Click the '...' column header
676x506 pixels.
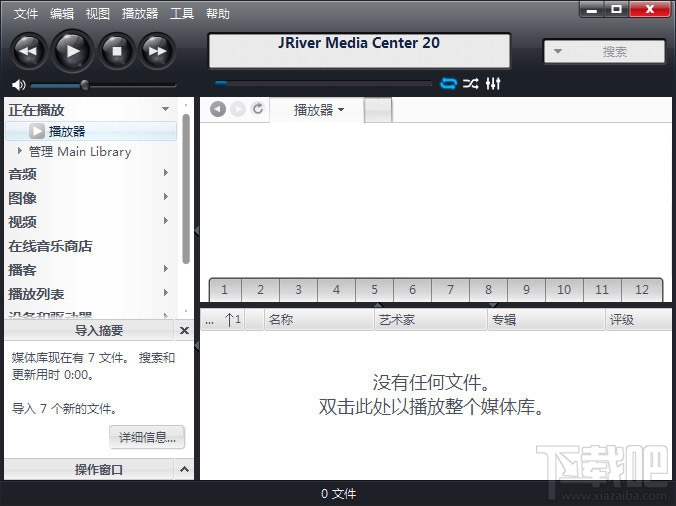210,320
